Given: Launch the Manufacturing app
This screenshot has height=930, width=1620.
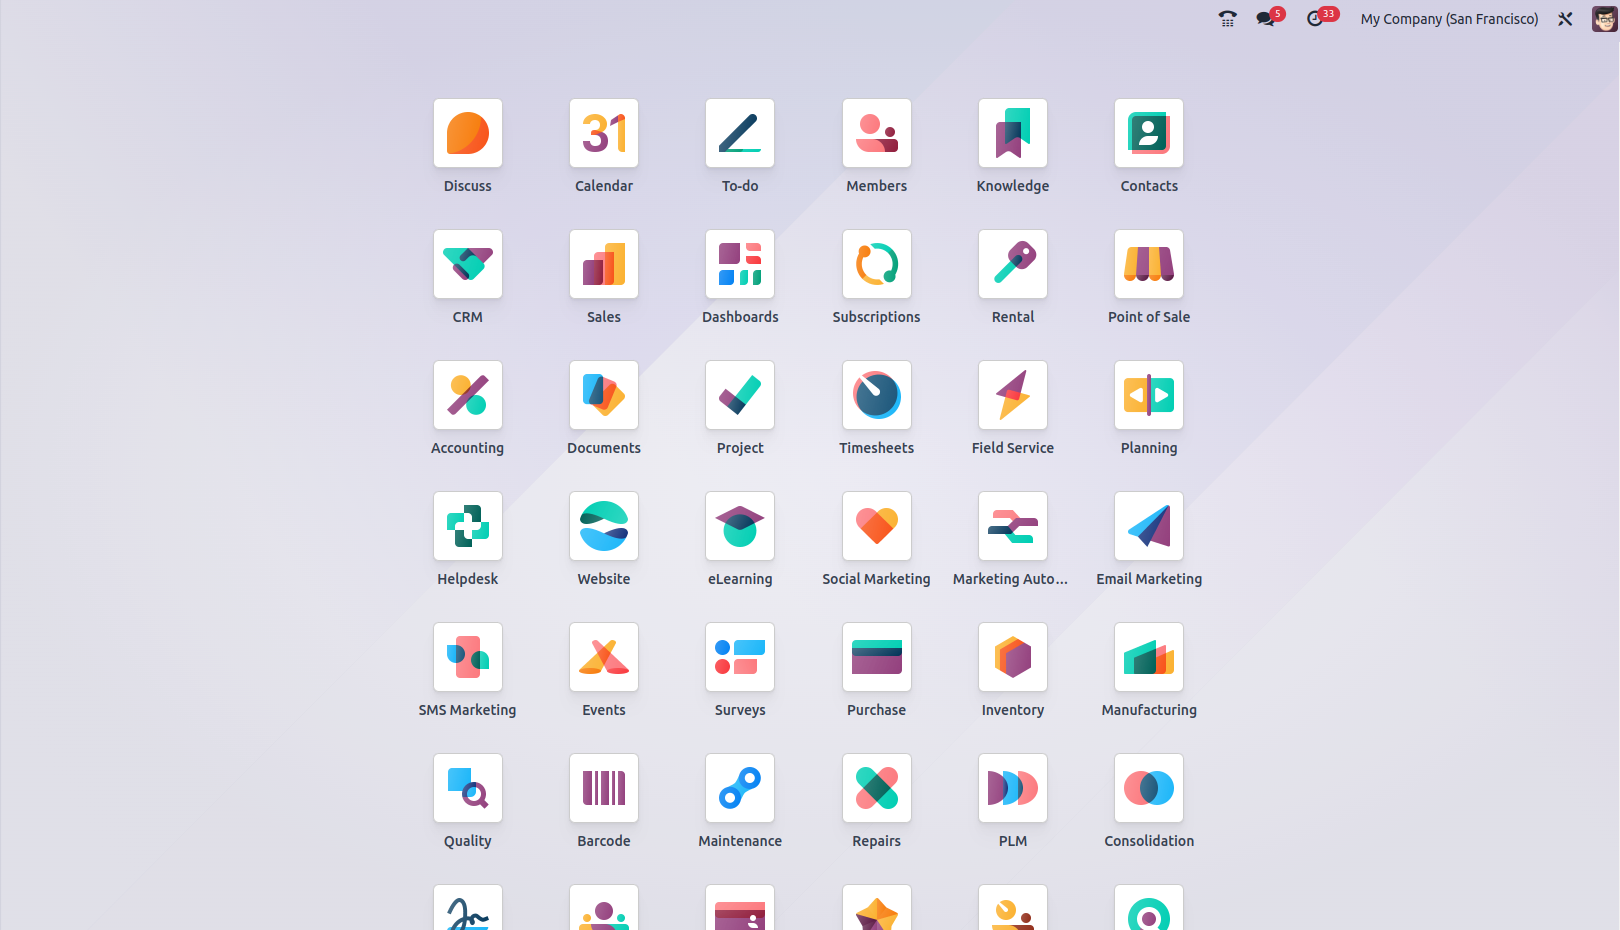Looking at the screenshot, I should (1148, 658).
